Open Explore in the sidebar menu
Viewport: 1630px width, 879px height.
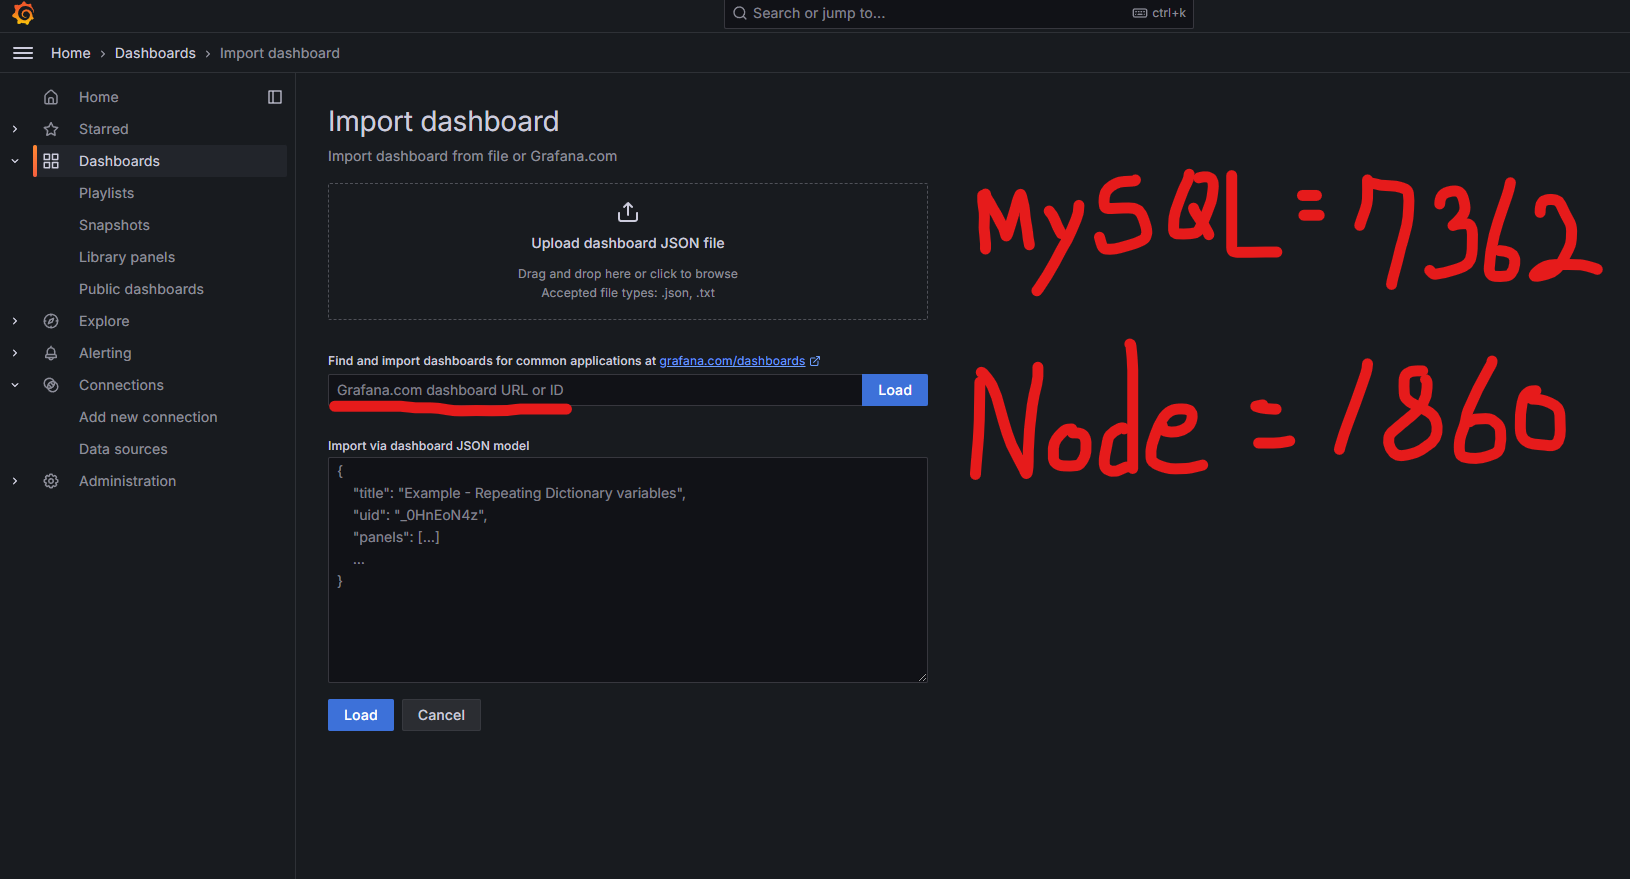point(104,321)
